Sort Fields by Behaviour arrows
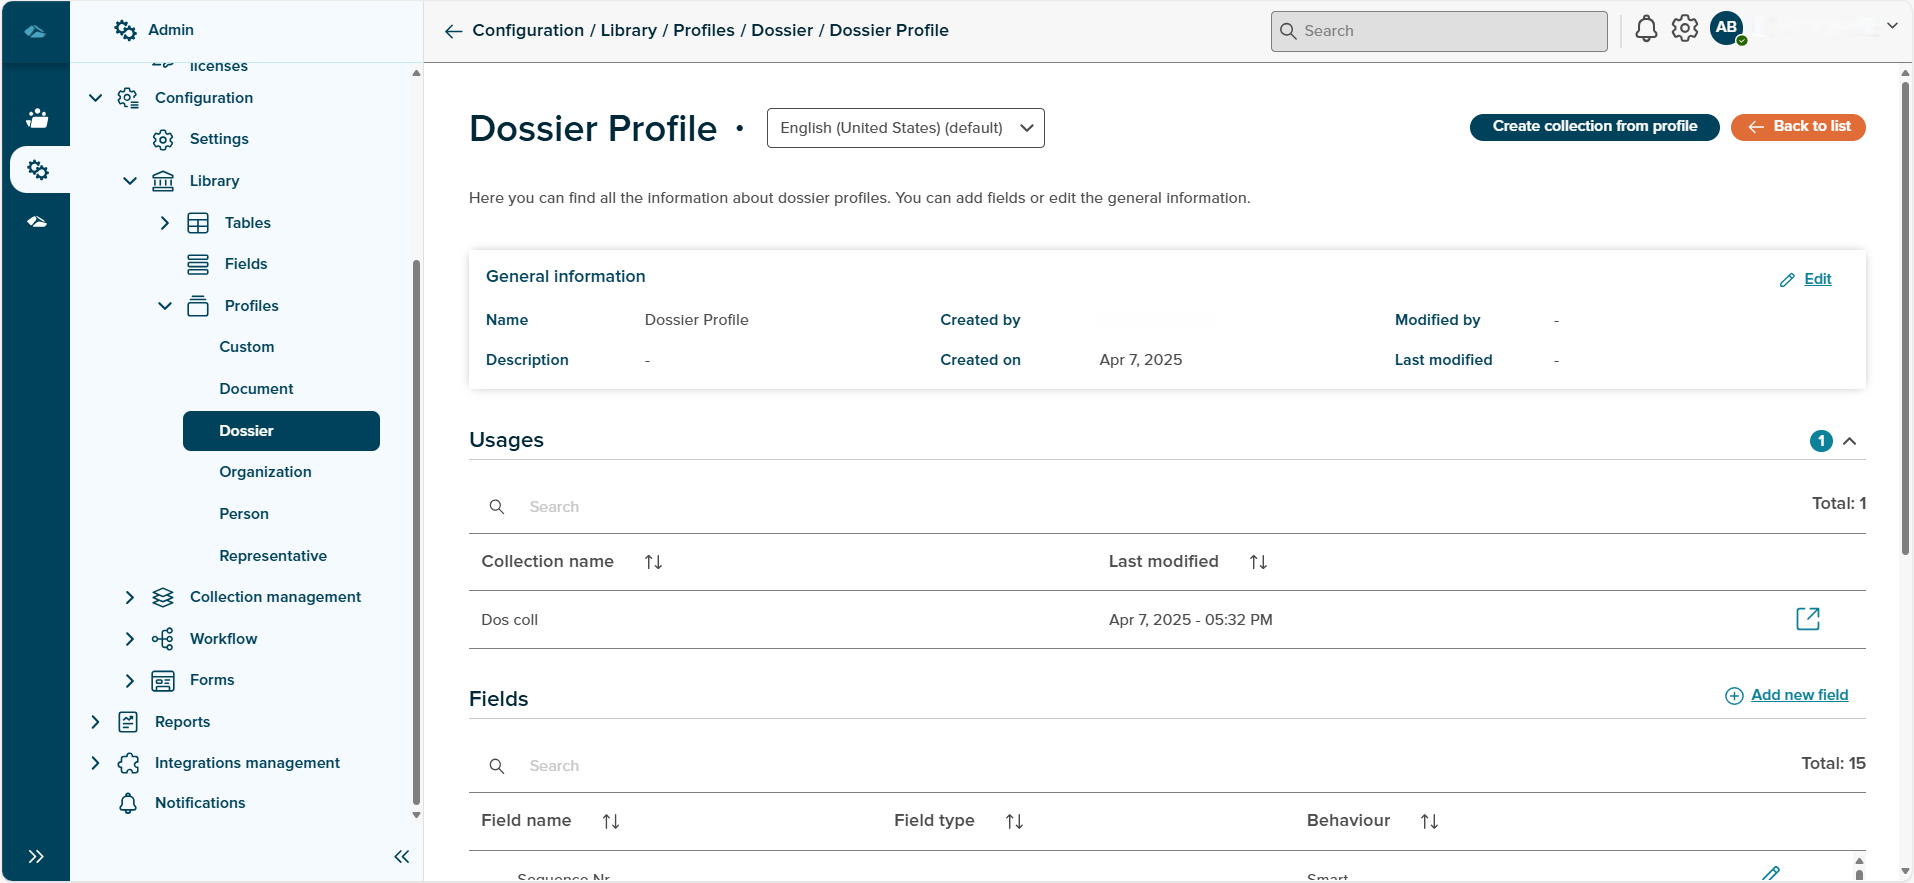Viewport: 1914px width, 883px height. pyautogui.click(x=1429, y=821)
